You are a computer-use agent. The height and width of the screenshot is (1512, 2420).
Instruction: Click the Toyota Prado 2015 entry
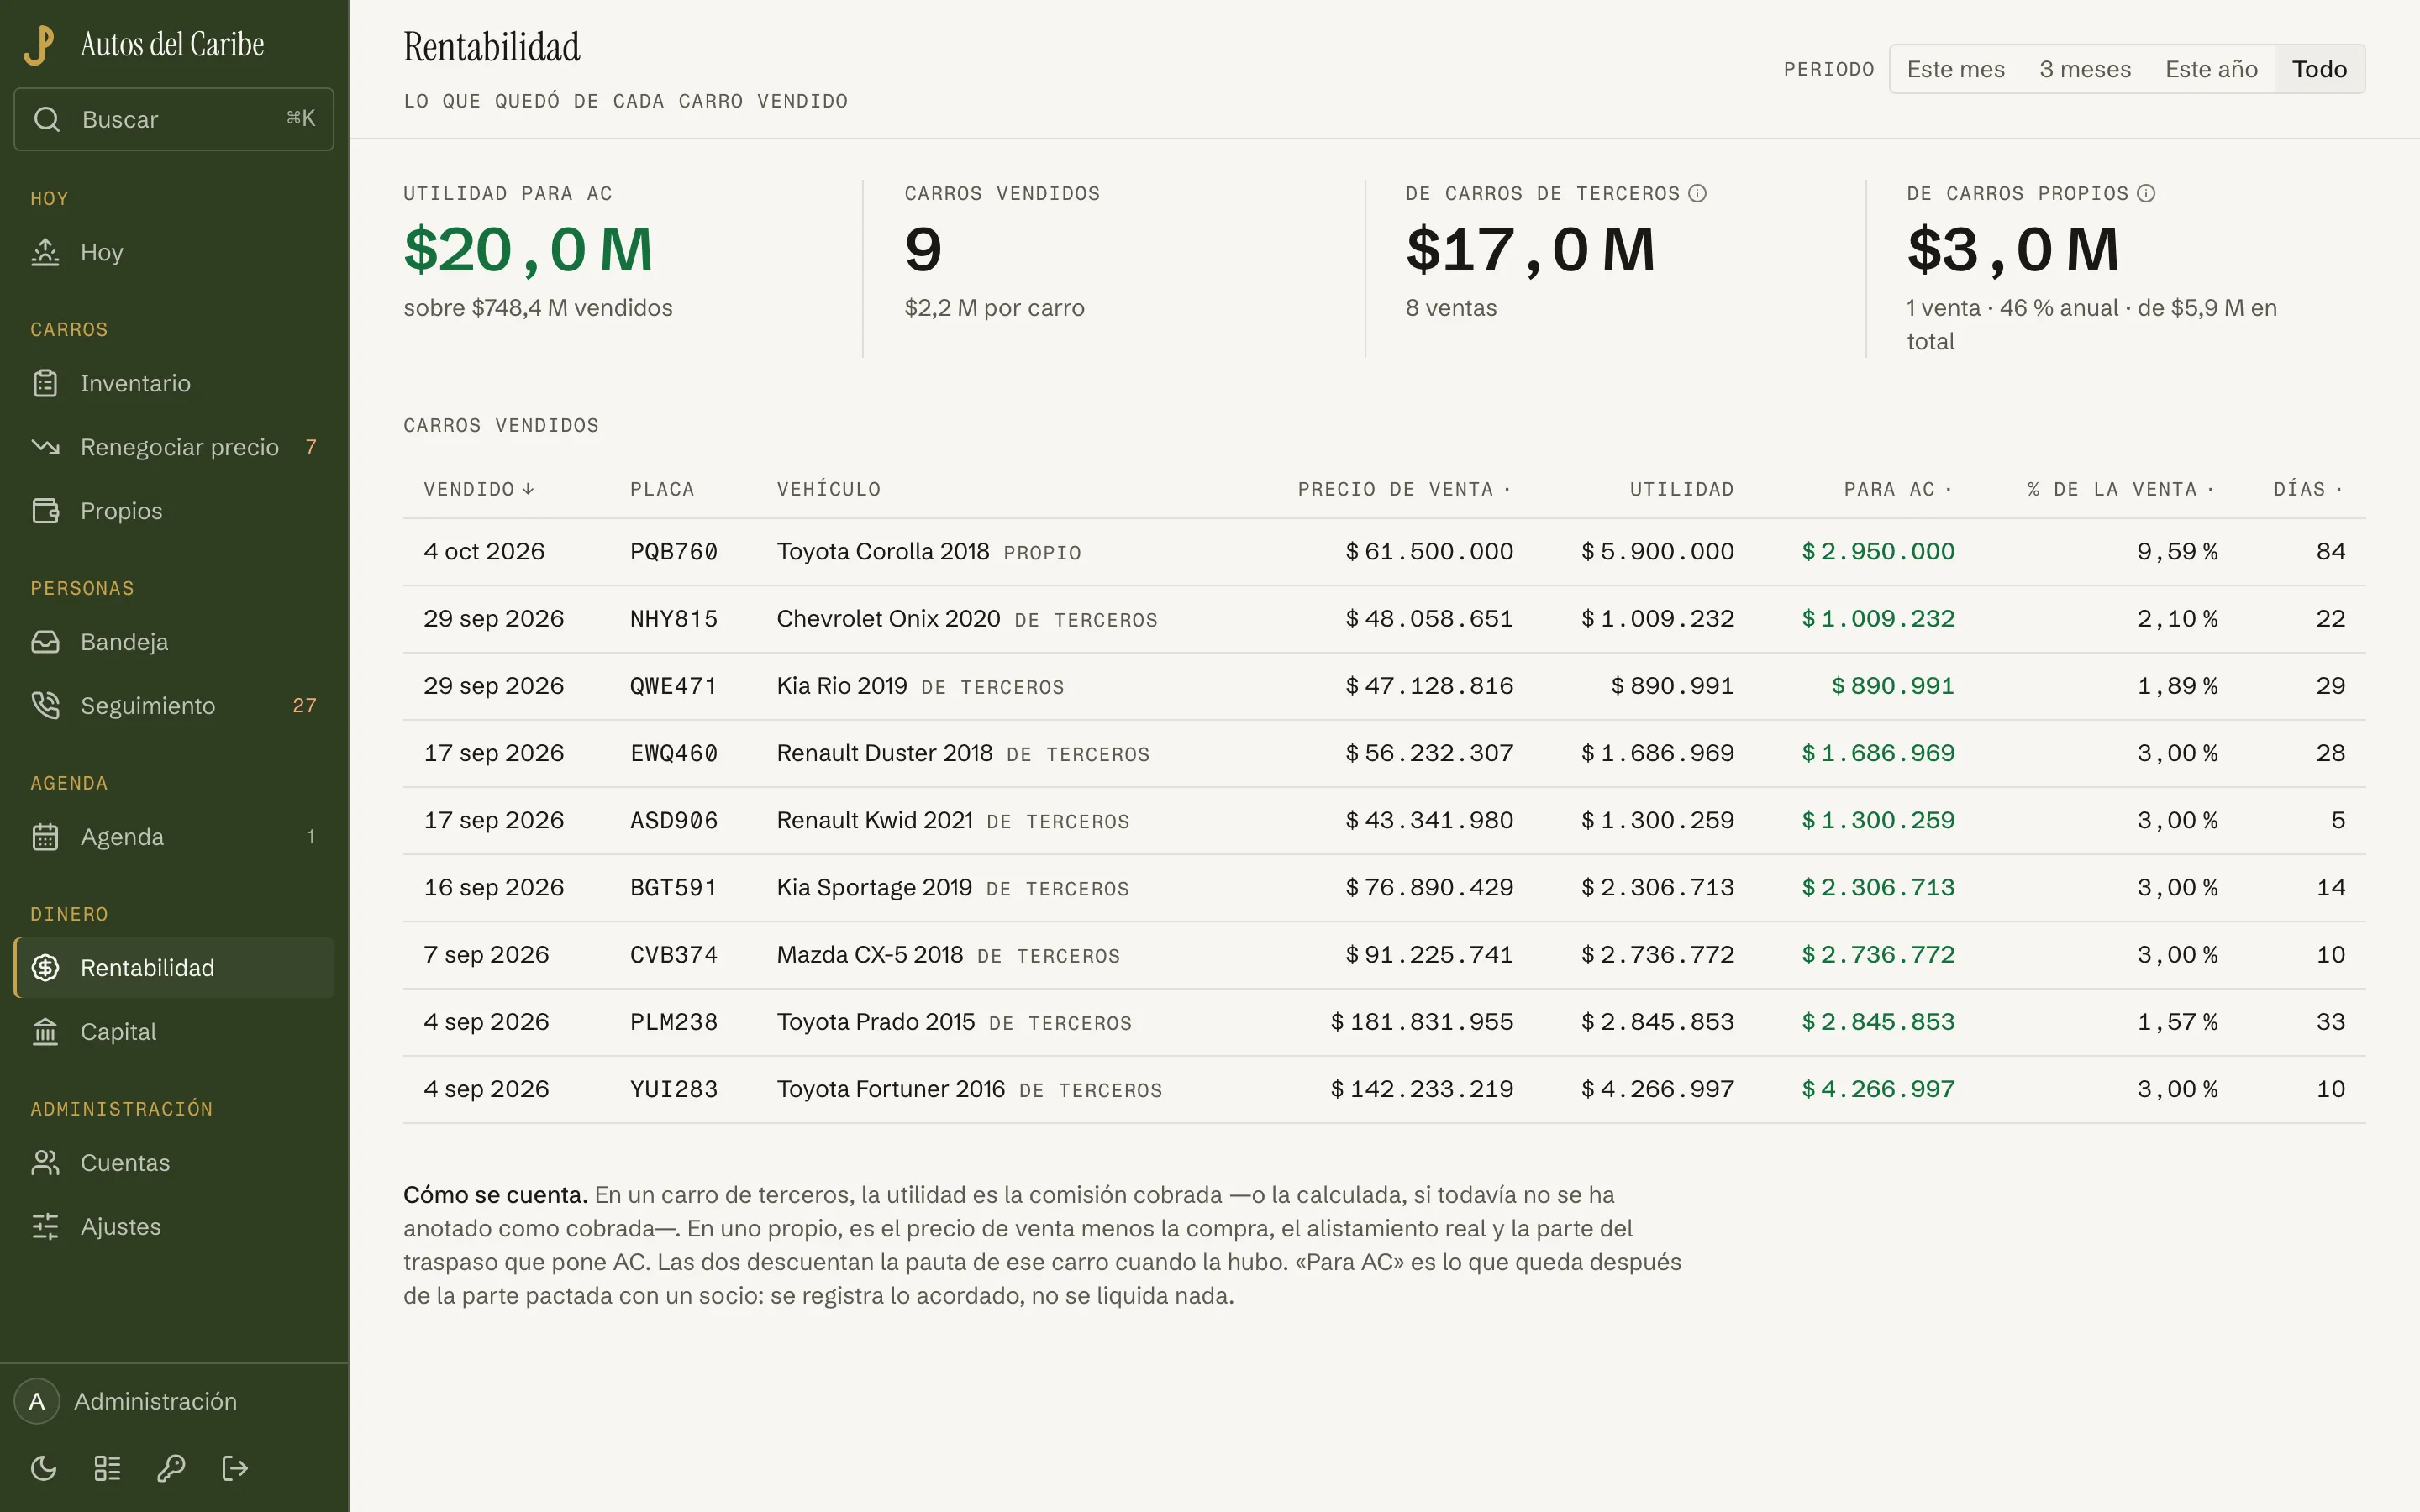(875, 1022)
